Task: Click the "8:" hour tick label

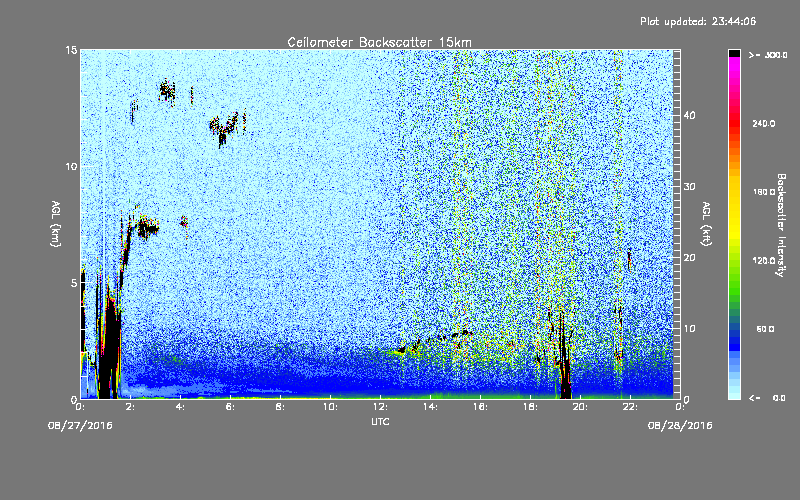Action: tap(281, 407)
